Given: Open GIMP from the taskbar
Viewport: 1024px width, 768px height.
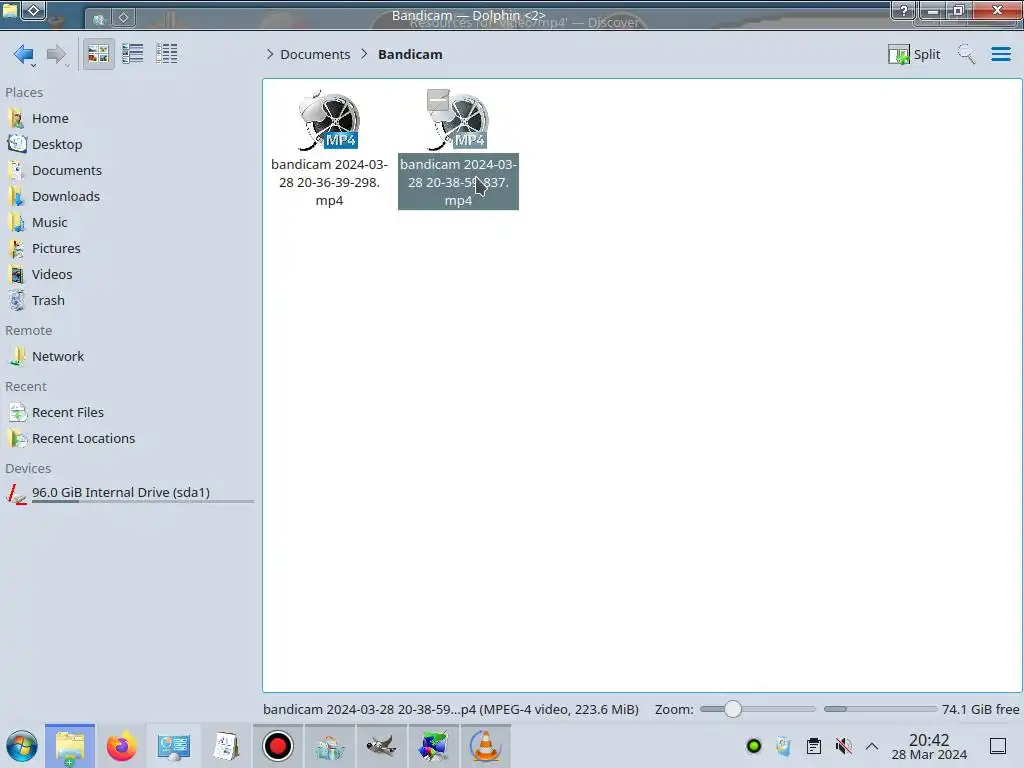Looking at the screenshot, I should coord(381,746).
